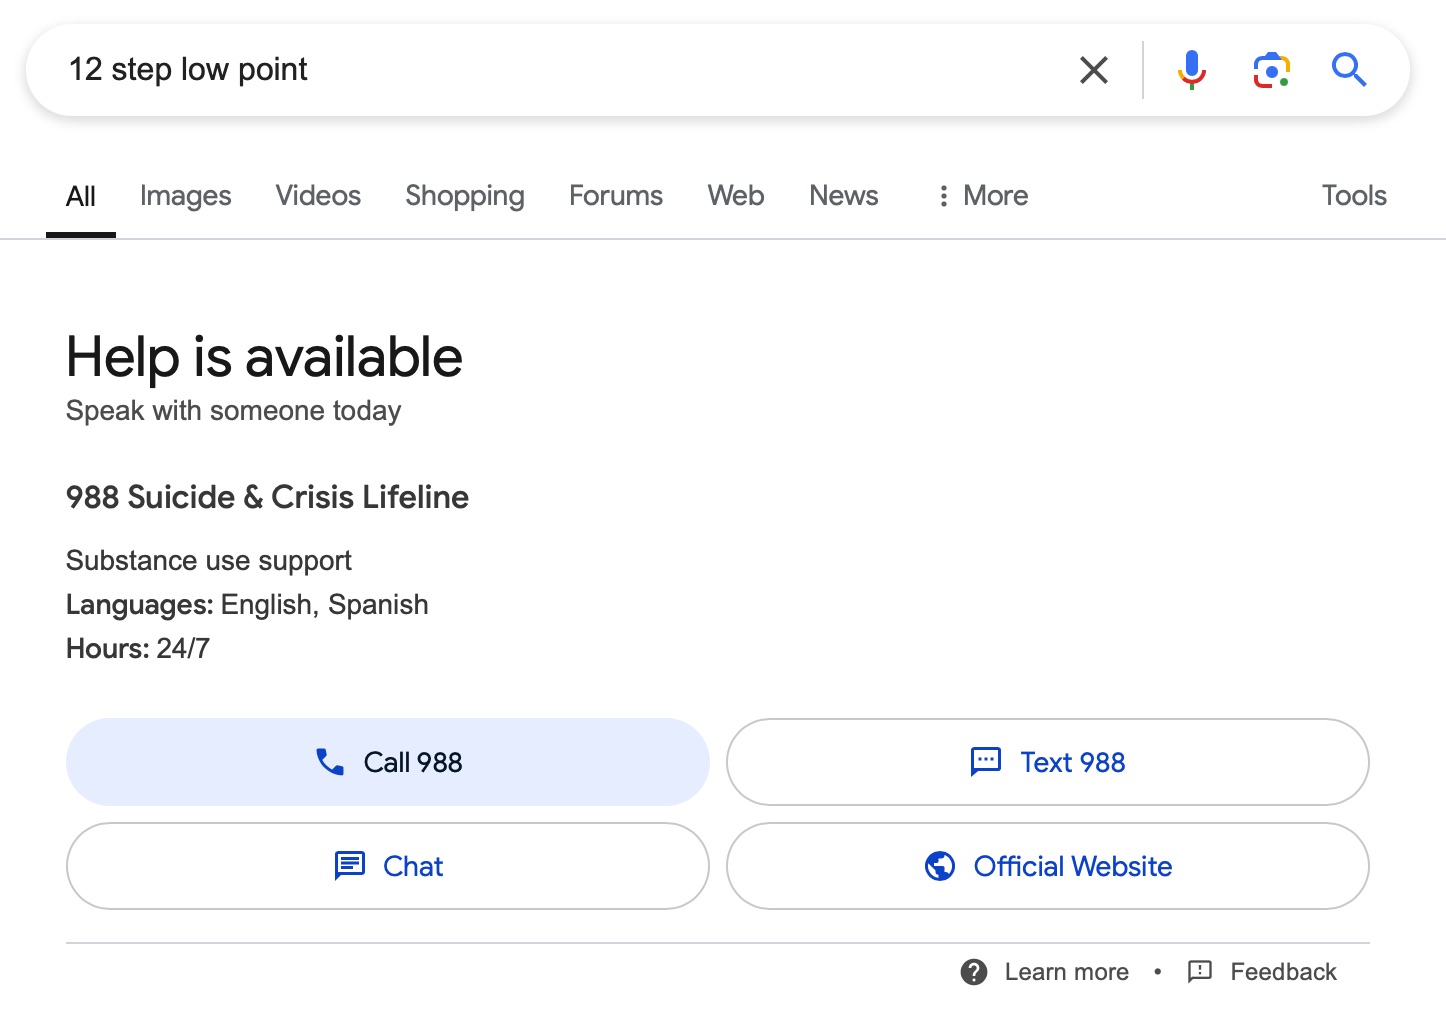The width and height of the screenshot is (1446, 1022).
Task: Submit search with magnifying glass icon
Action: (1349, 70)
